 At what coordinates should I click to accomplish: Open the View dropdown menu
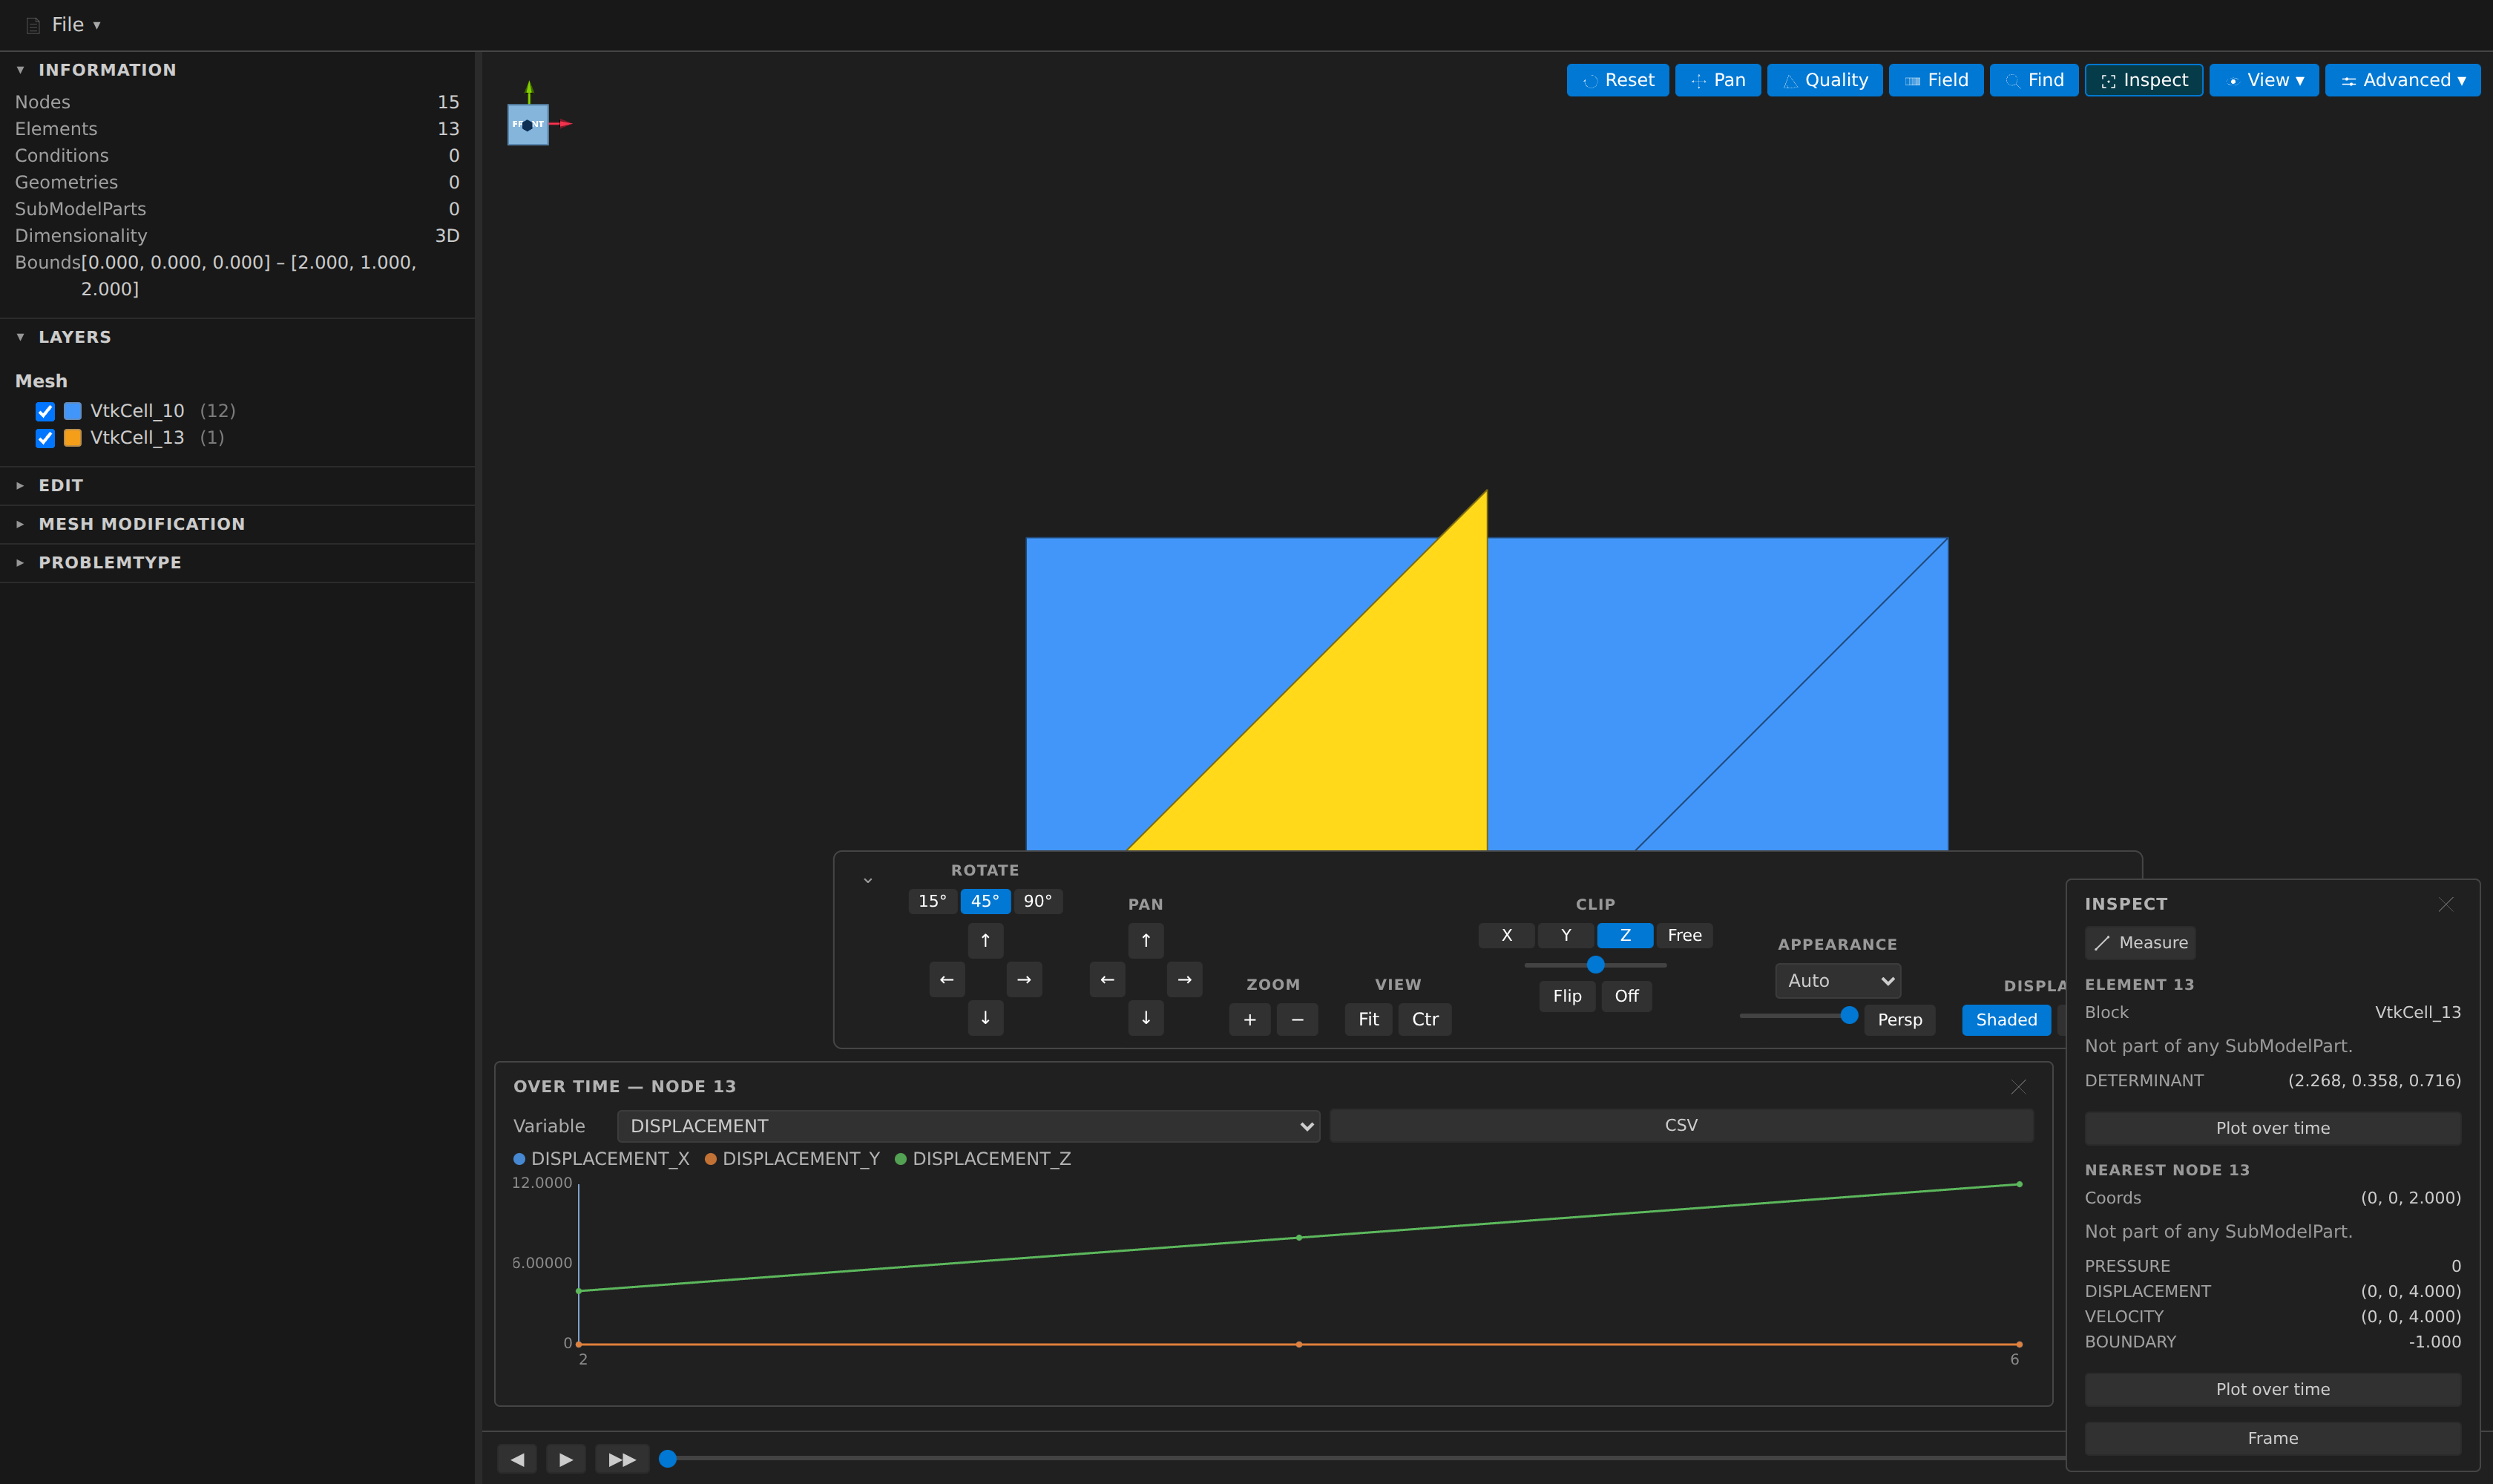tap(2263, 80)
